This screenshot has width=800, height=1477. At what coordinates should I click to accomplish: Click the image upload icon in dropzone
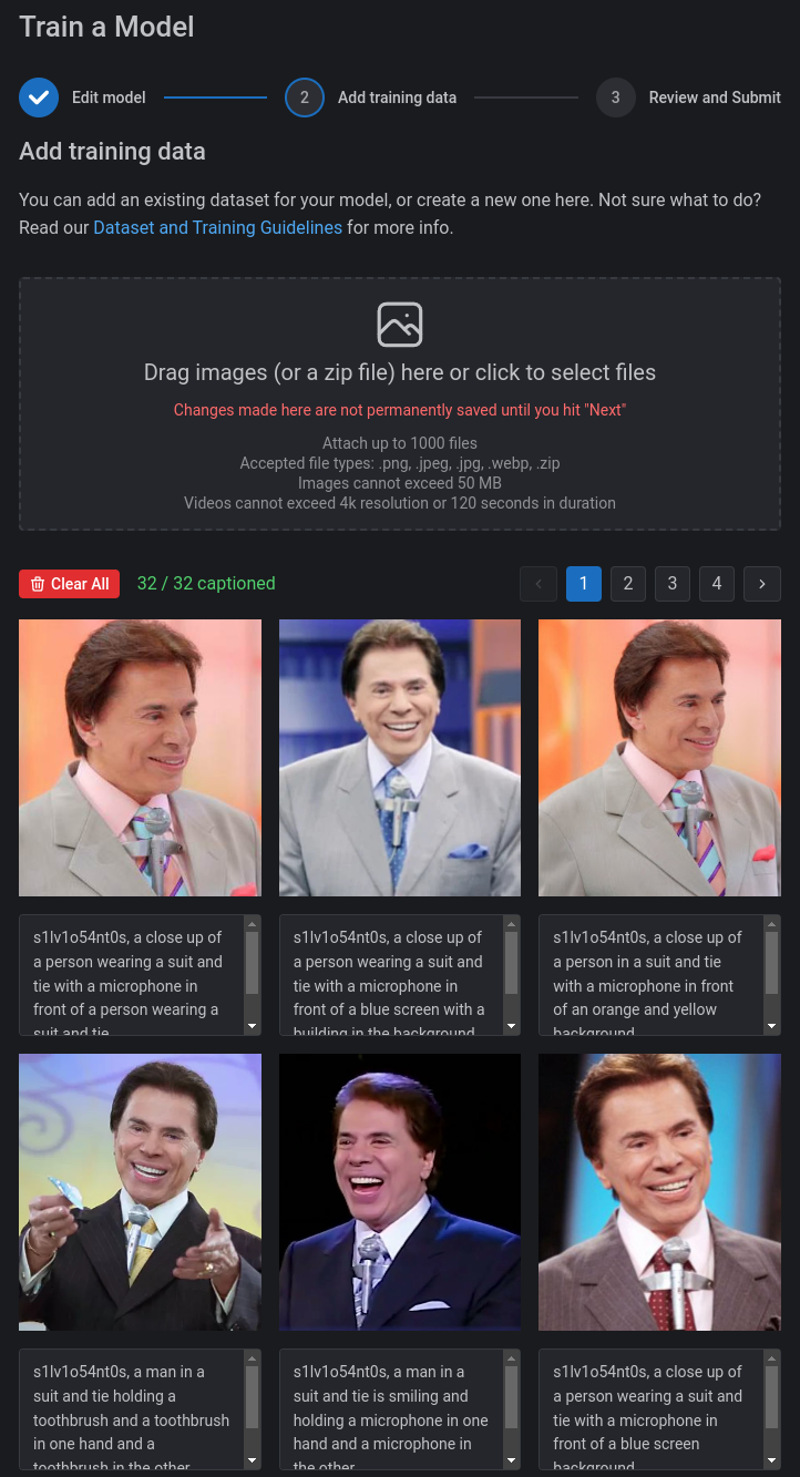pyautogui.click(x=400, y=324)
